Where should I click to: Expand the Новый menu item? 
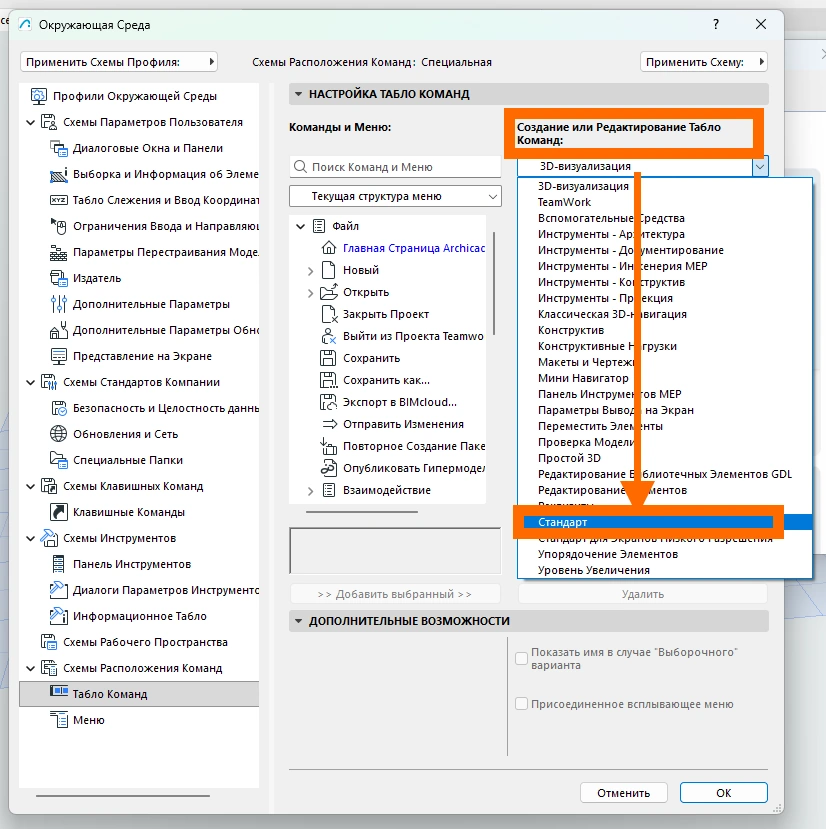[x=310, y=271]
